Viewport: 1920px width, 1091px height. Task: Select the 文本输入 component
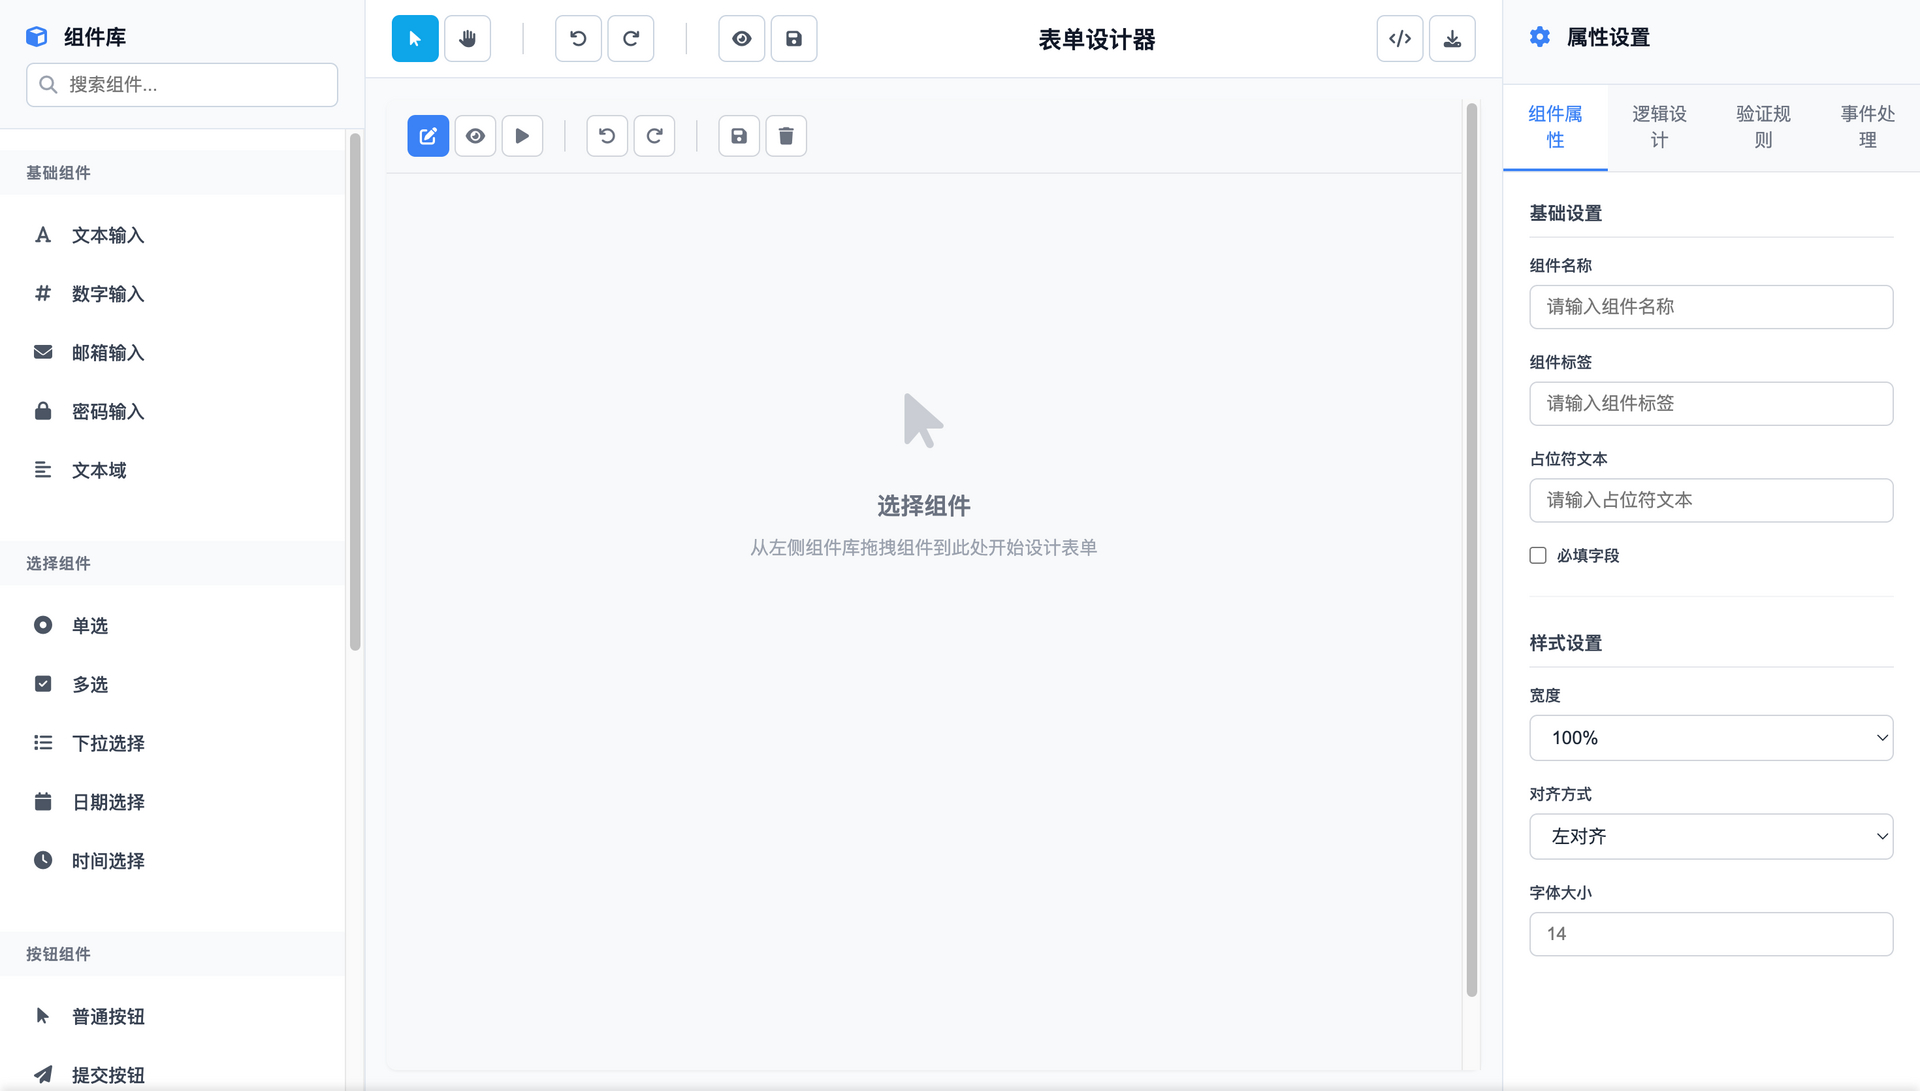click(108, 235)
